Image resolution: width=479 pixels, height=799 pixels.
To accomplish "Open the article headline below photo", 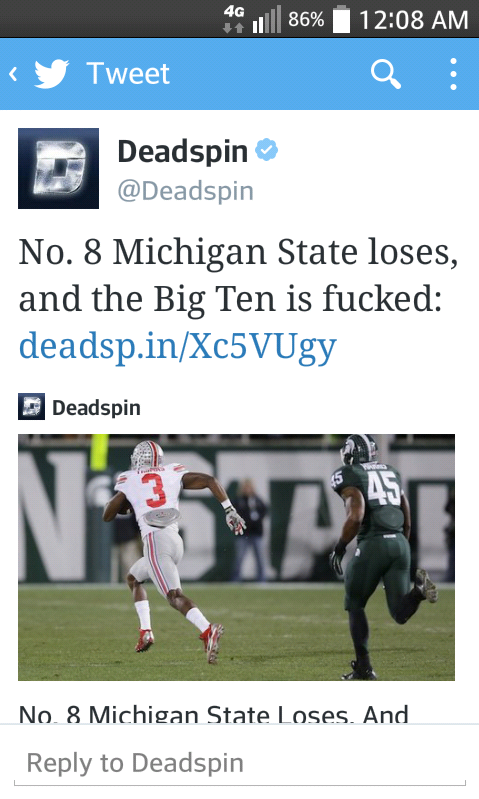I will (214, 713).
